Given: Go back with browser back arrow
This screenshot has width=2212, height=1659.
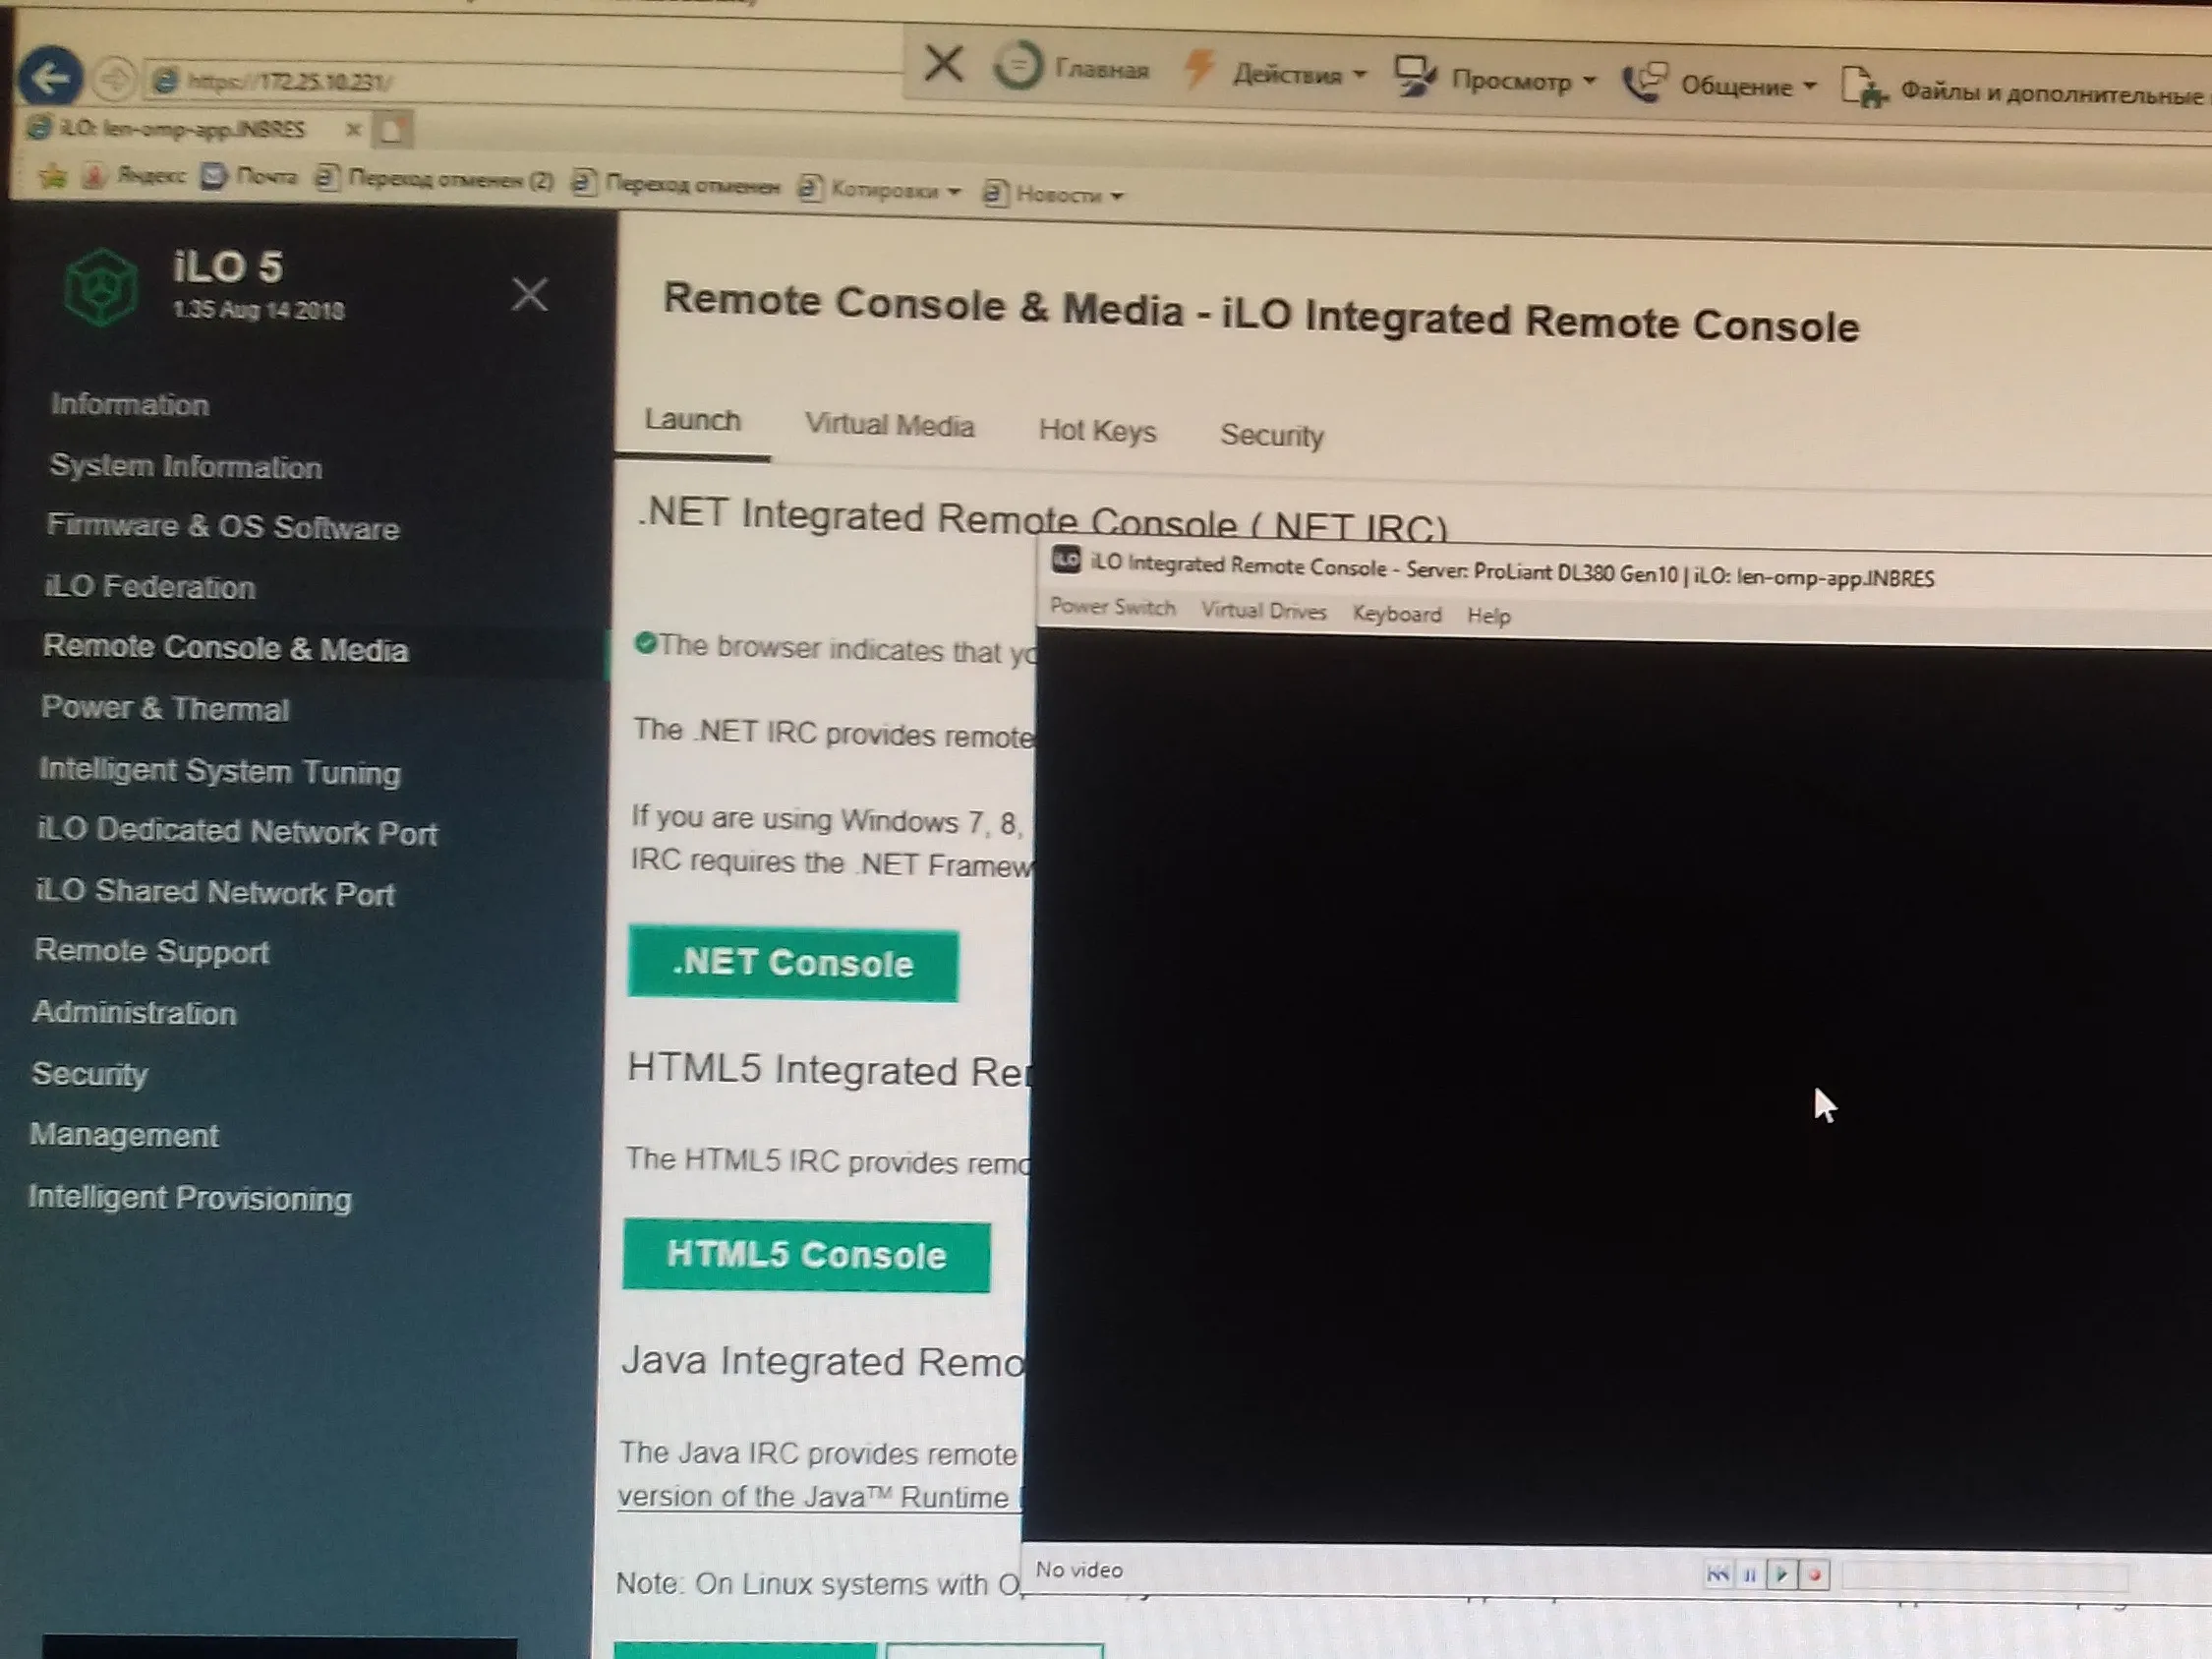Looking at the screenshot, I should [50, 76].
